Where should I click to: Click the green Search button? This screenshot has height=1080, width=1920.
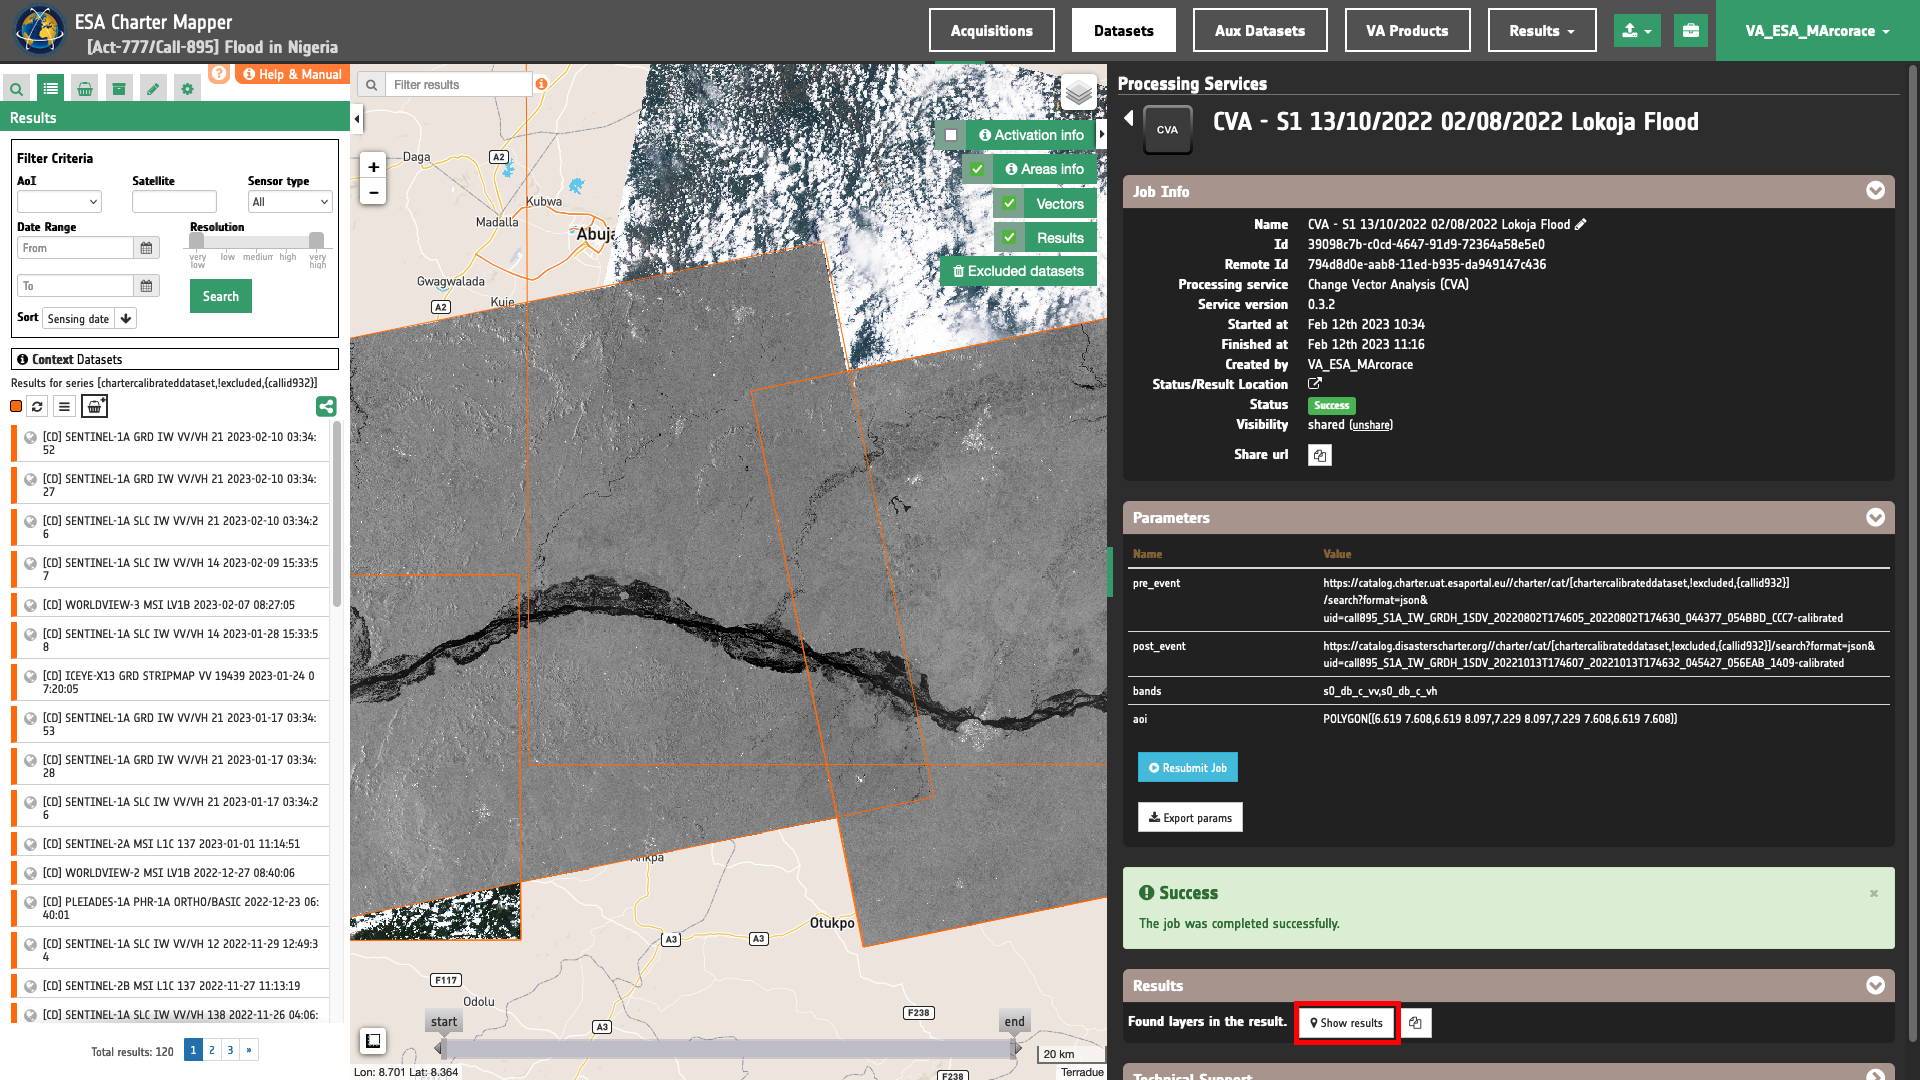[221, 296]
